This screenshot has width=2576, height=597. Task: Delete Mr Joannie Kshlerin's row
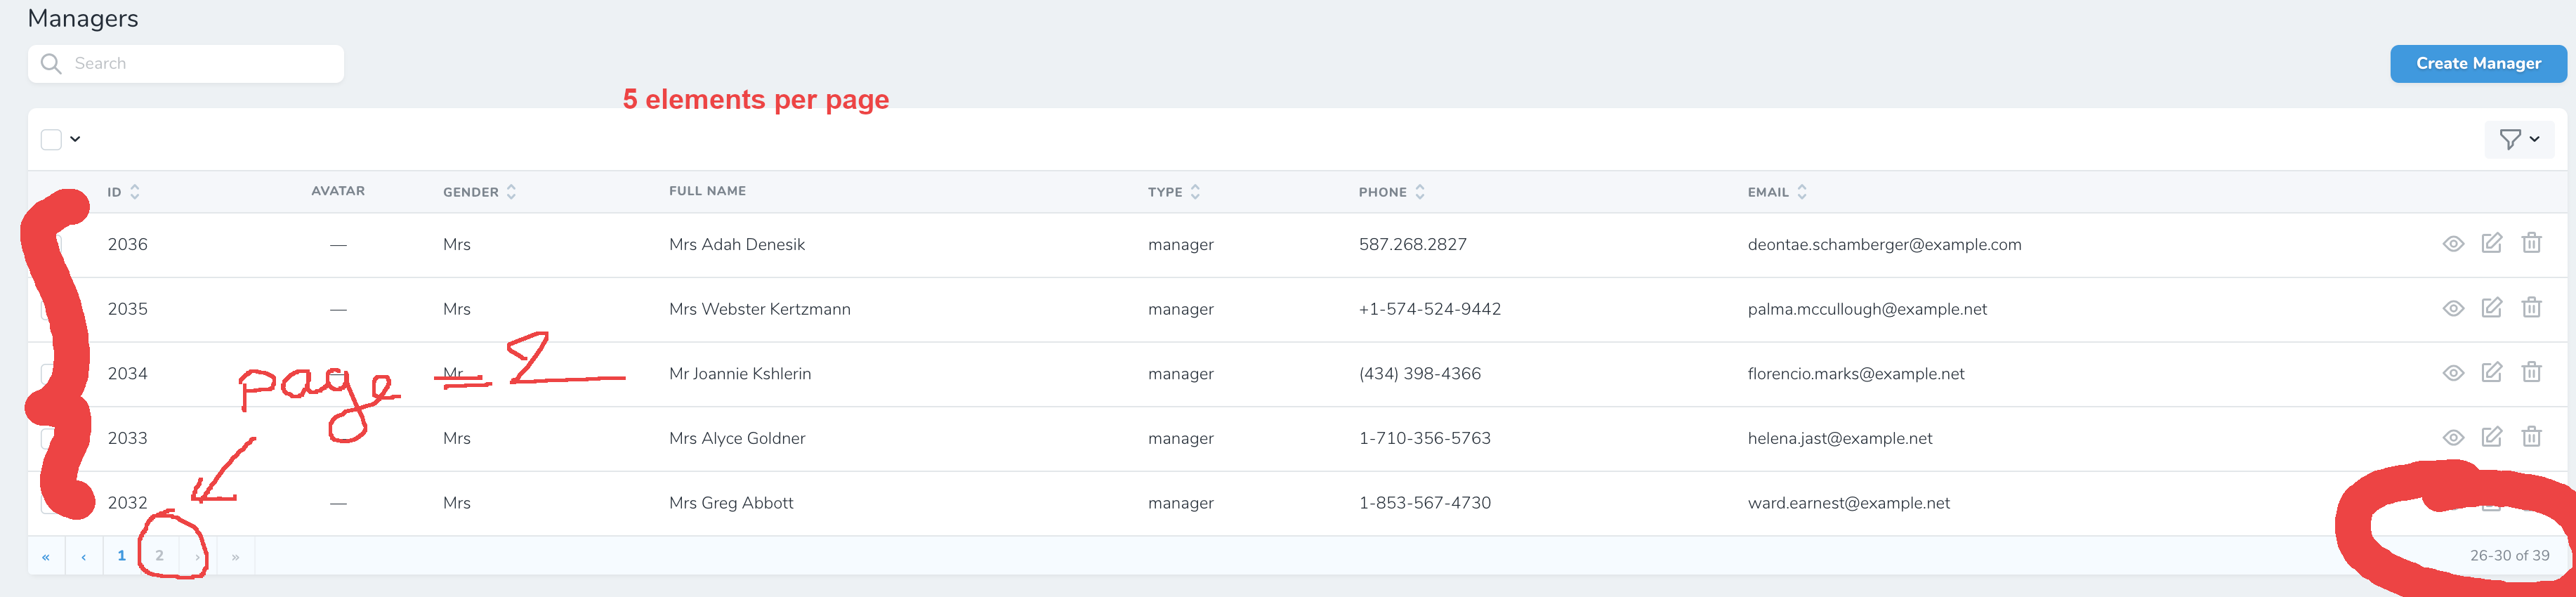(2531, 372)
